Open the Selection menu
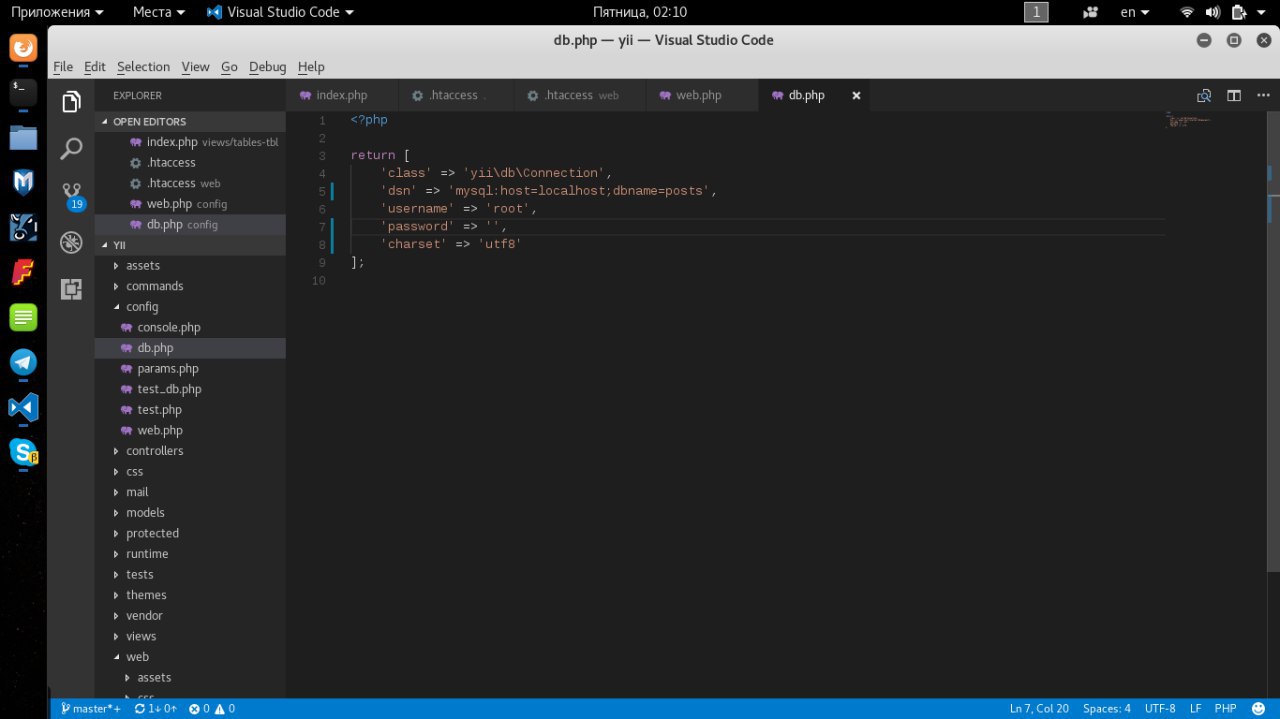The image size is (1280, 719). (x=143, y=67)
